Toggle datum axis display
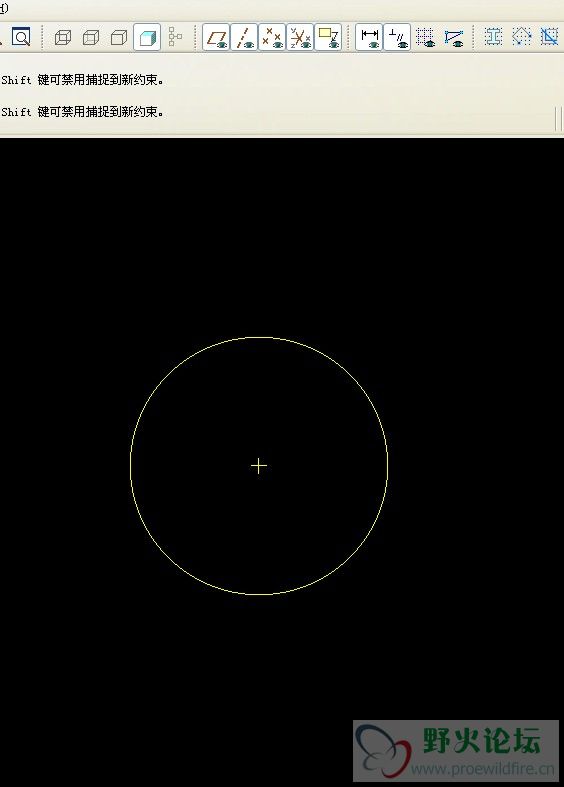The width and height of the screenshot is (564, 787). click(244, 37)
